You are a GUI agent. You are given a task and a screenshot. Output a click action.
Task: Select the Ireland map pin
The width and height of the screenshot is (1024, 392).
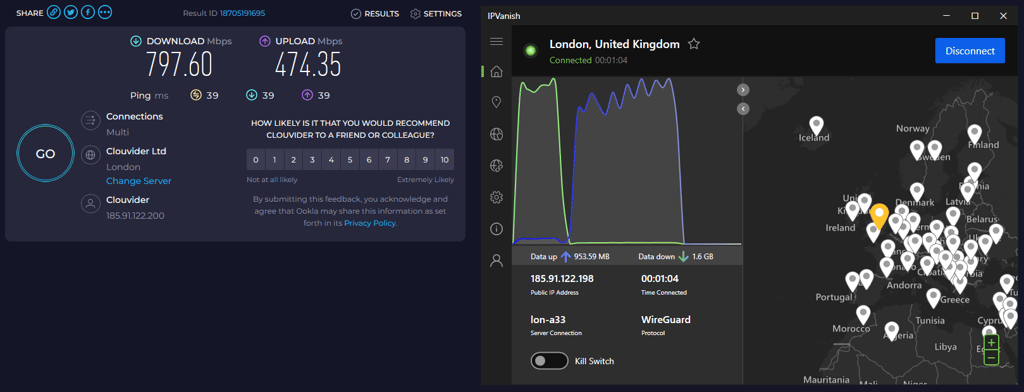(x=852, y=212)
